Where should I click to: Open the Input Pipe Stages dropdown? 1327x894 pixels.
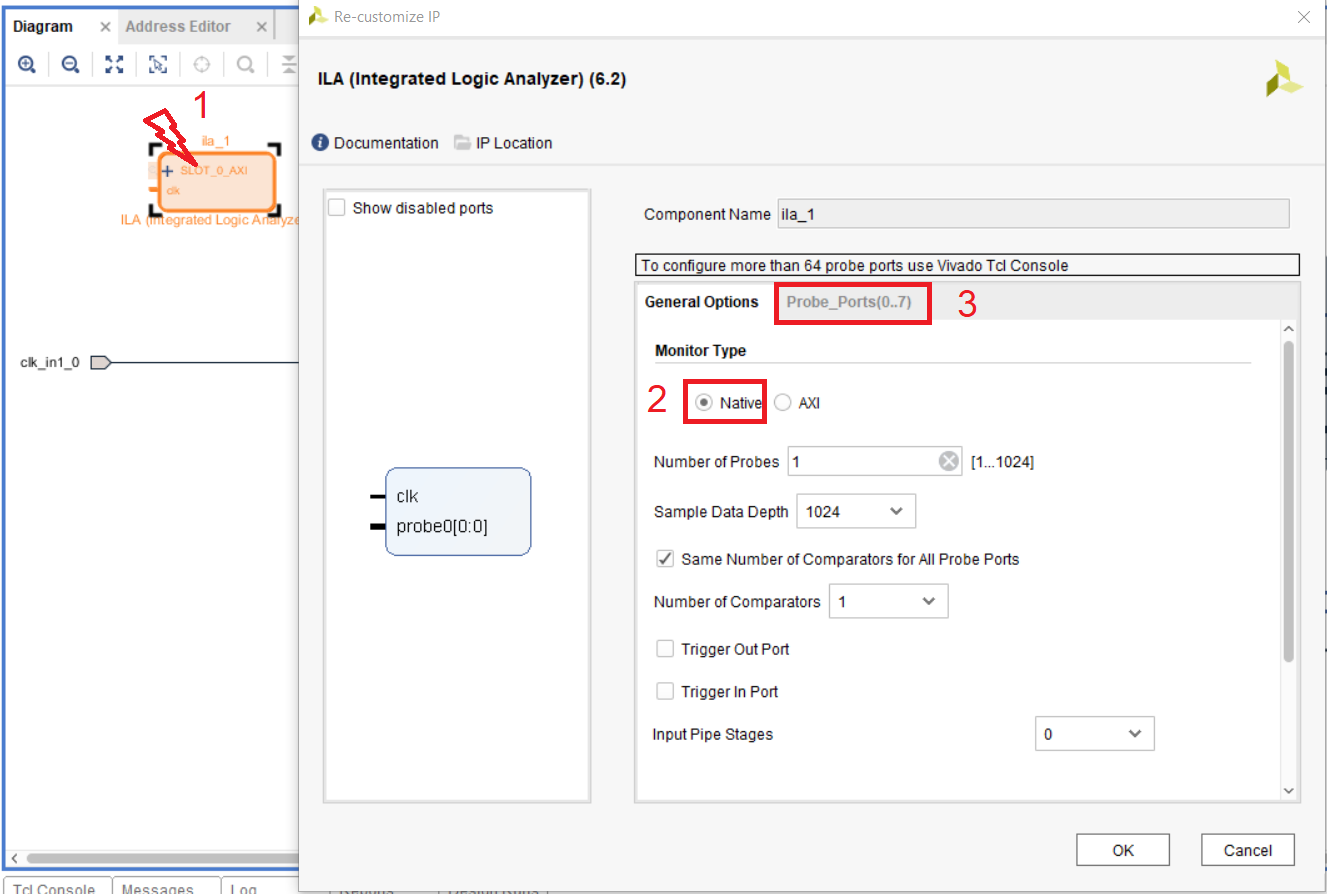coord(1094,734)
